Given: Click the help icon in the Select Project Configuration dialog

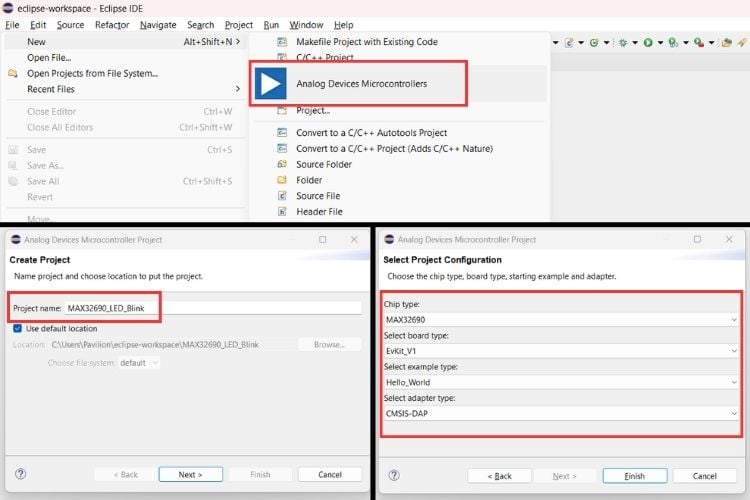Looking at the screenshot, I should click(394, 475).
